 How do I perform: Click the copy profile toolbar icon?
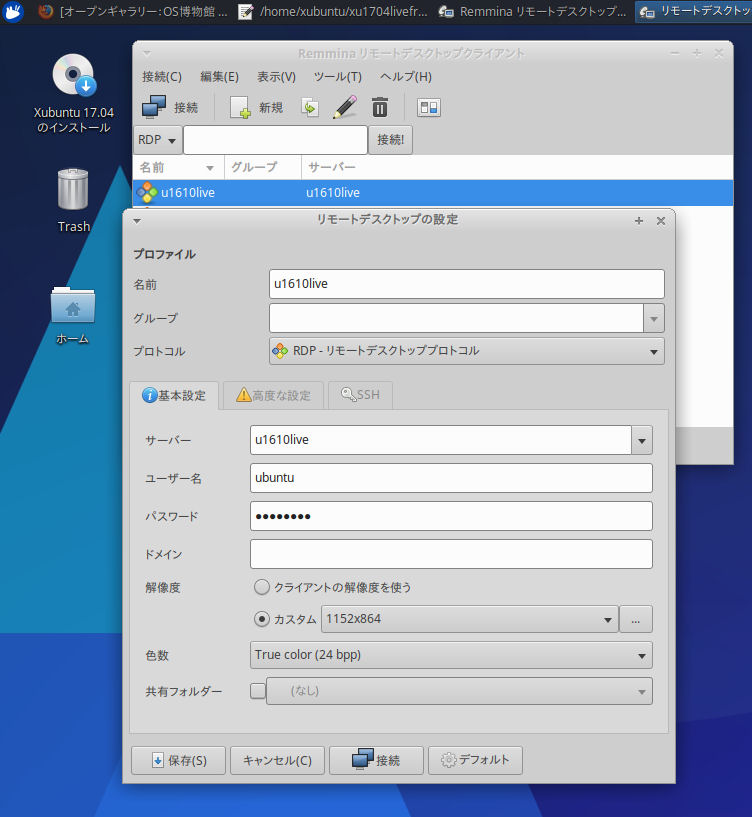(310, 107)
